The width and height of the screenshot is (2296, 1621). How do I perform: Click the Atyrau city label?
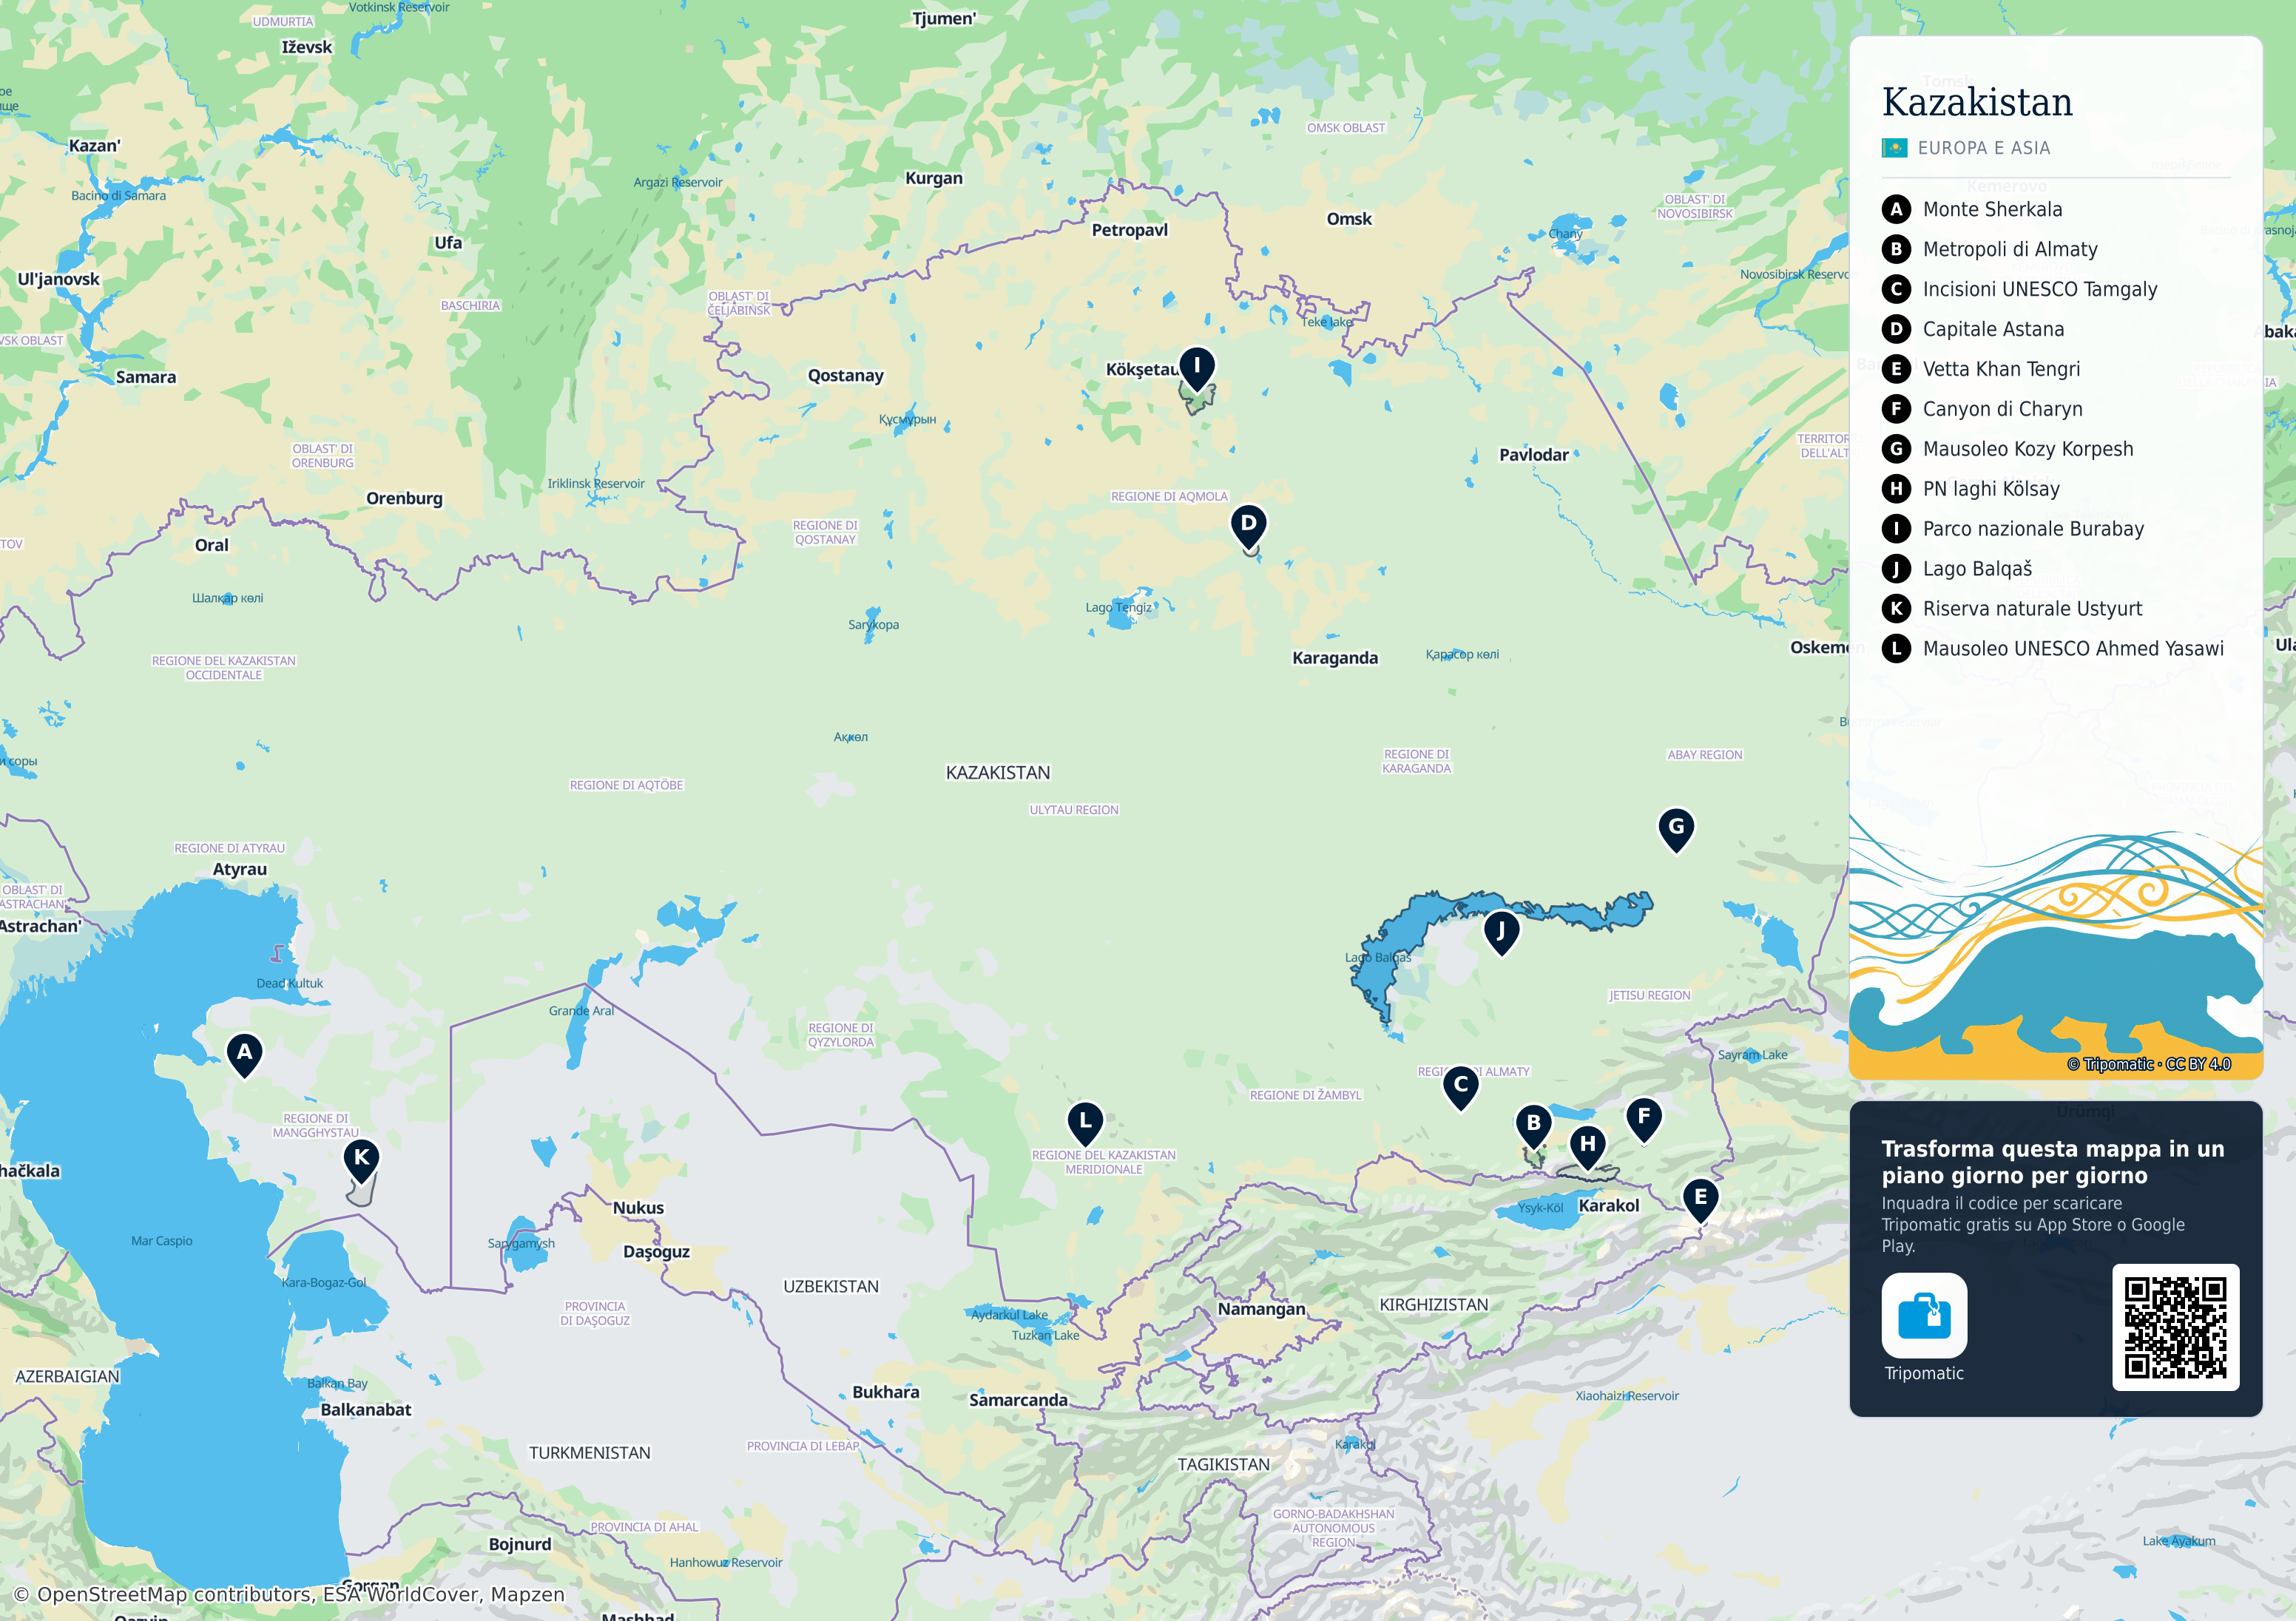tap(240, 870)
